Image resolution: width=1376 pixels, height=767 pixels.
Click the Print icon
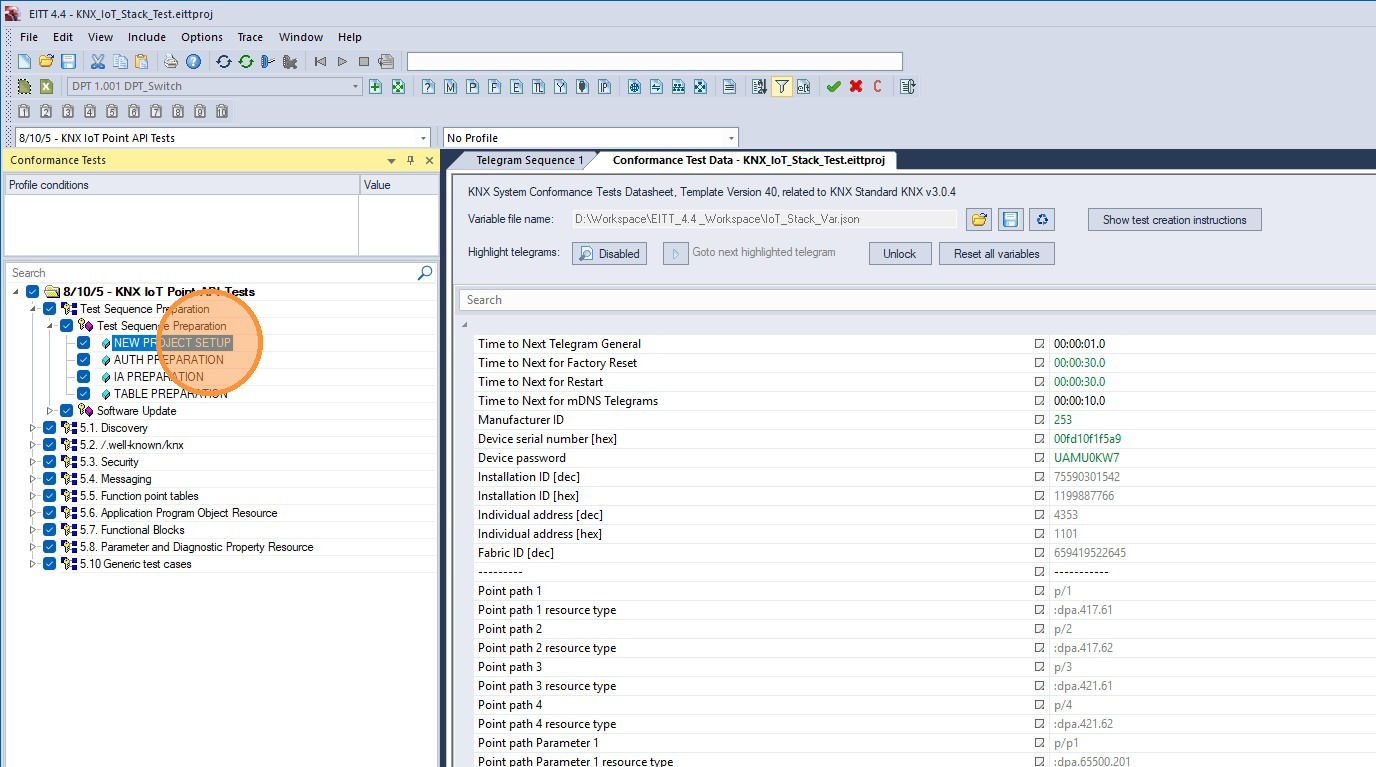coord(171,62)
